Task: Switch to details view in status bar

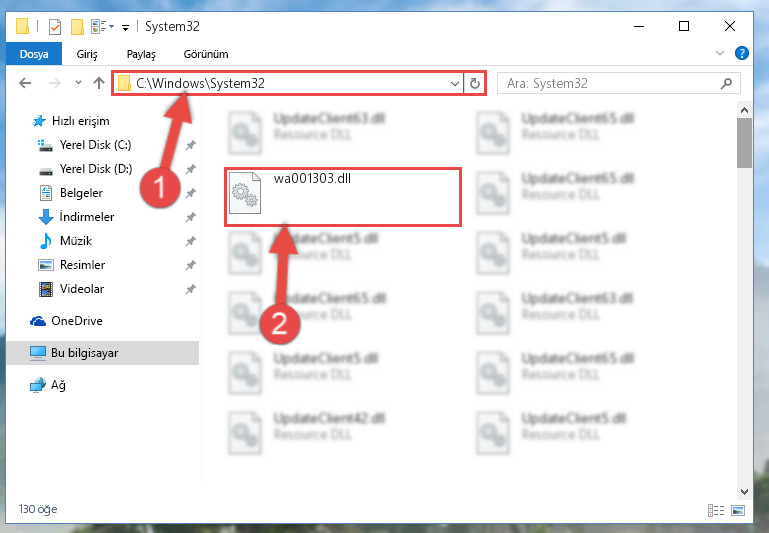Action: pyautogui.click(x=716, y=510)
